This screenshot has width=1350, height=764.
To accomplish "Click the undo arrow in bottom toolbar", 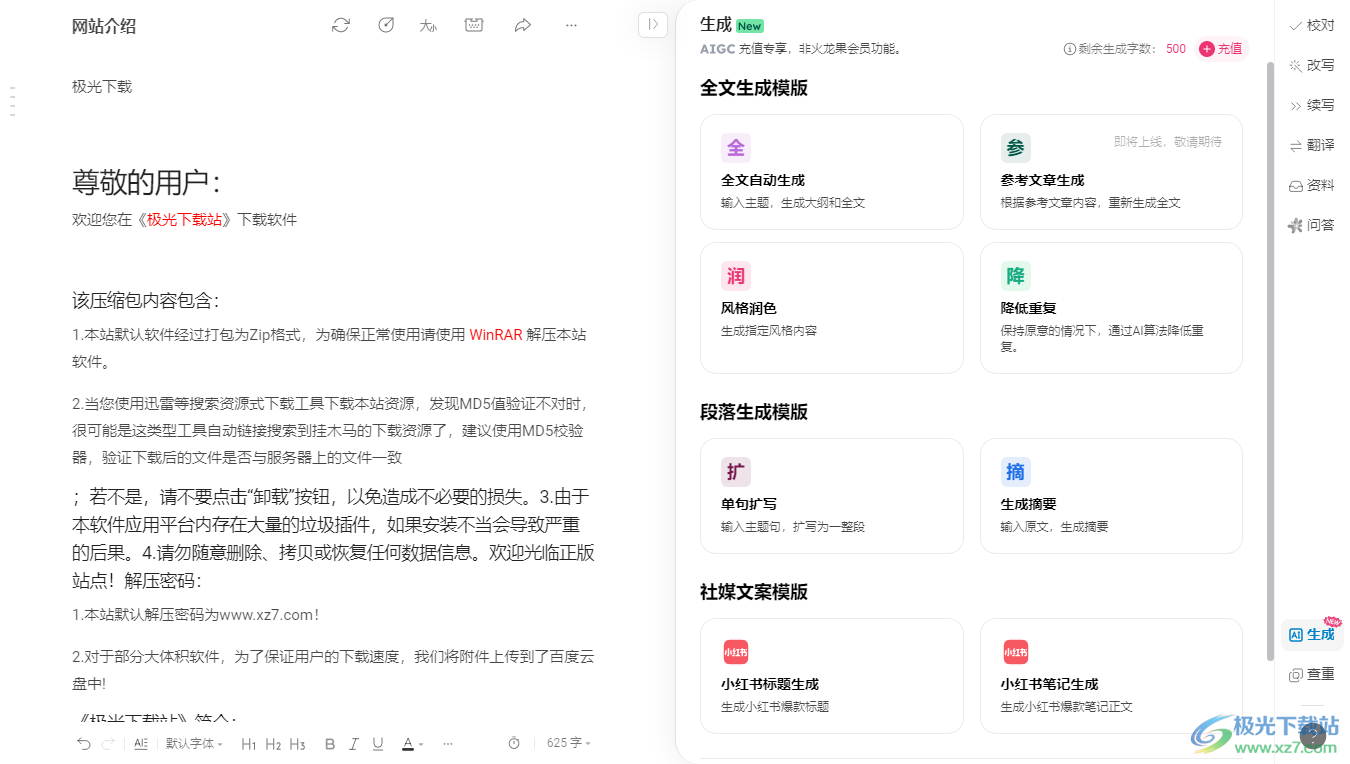I will click(x=84, y=743).
